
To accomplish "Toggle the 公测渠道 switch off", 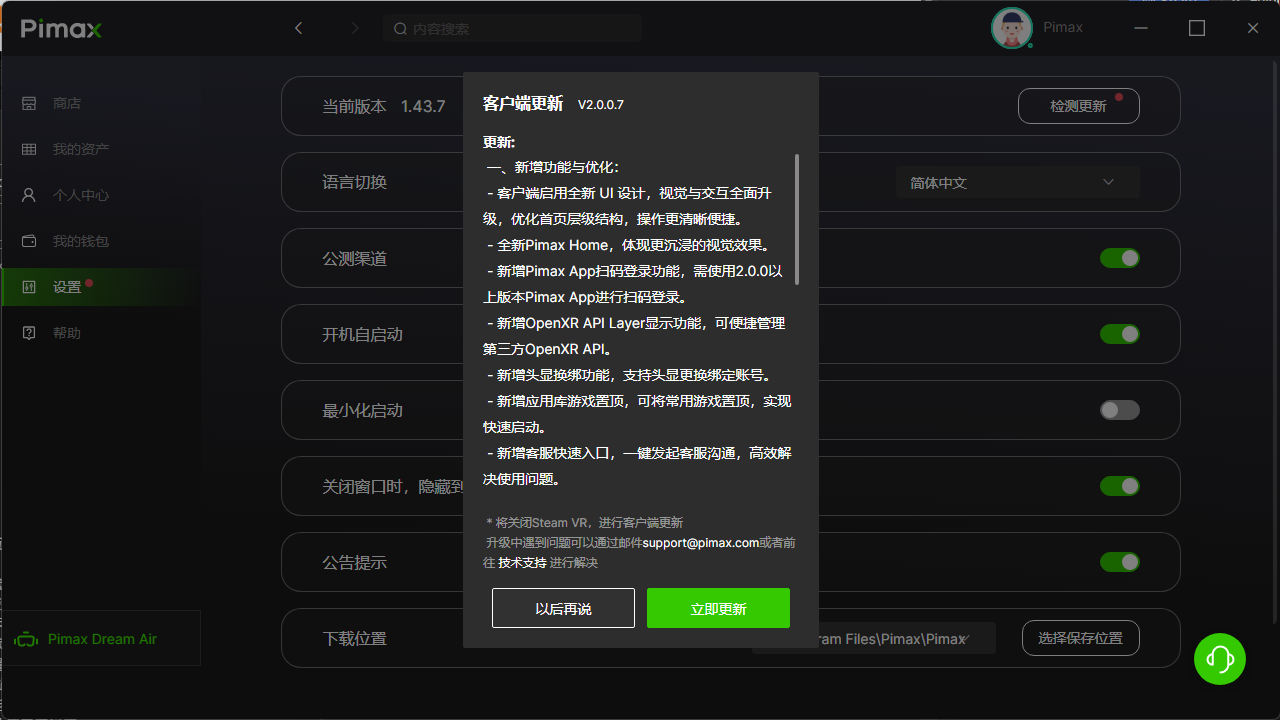I will (x=1119, y=258).
